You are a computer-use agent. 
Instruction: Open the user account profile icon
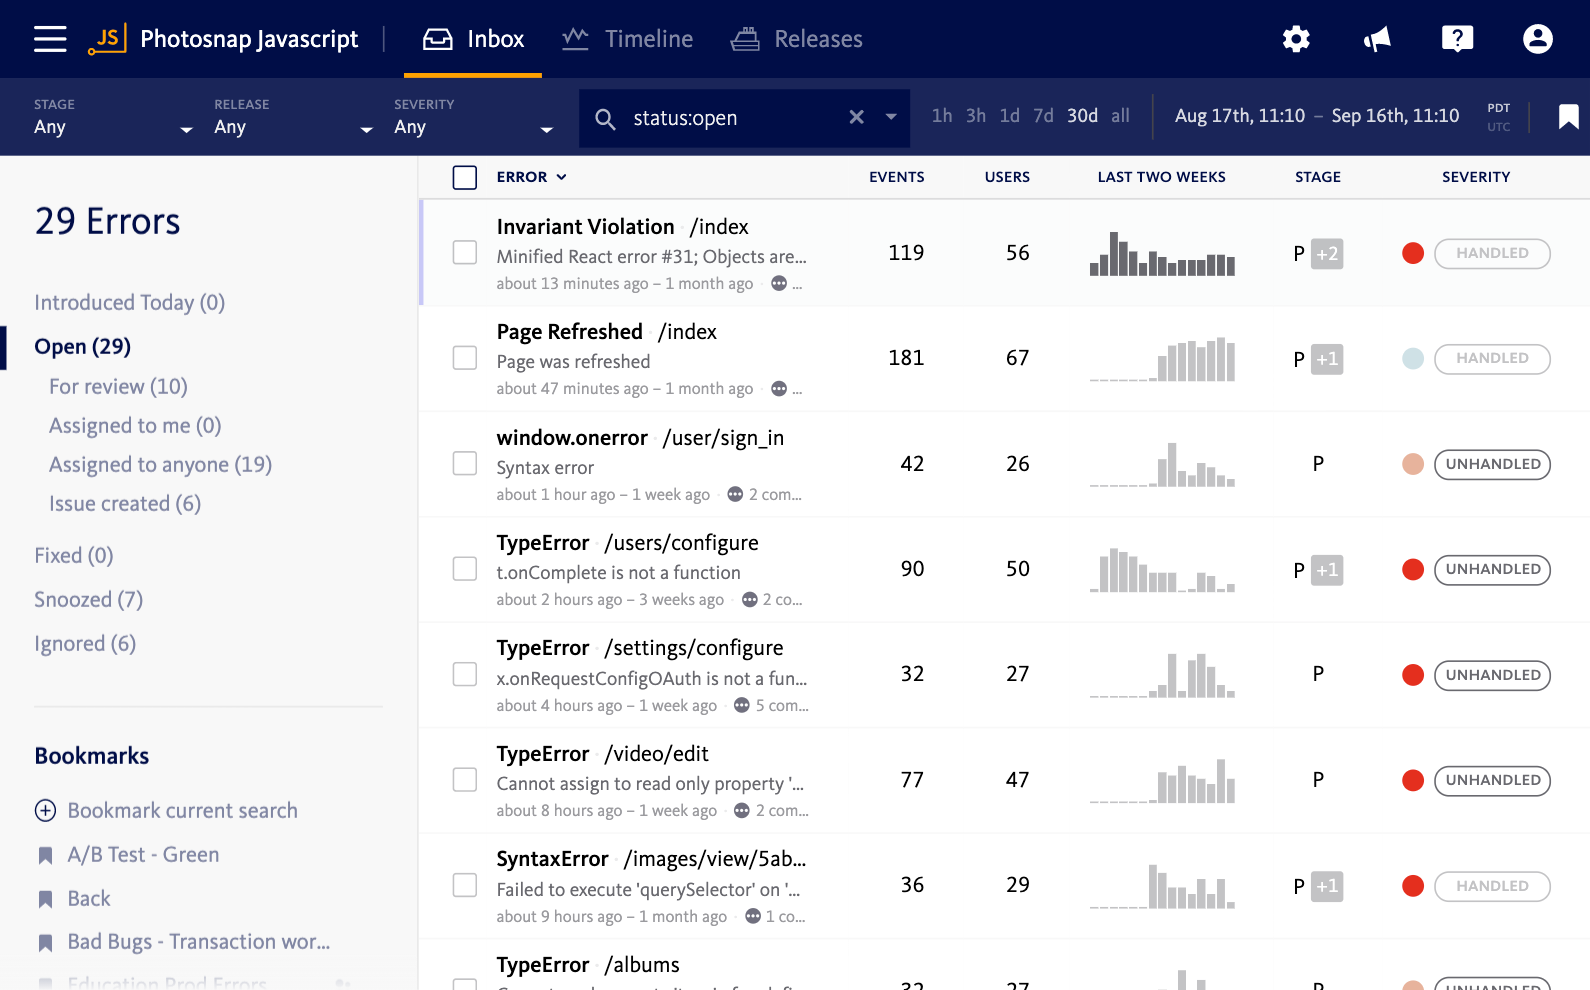point(1538,39)
